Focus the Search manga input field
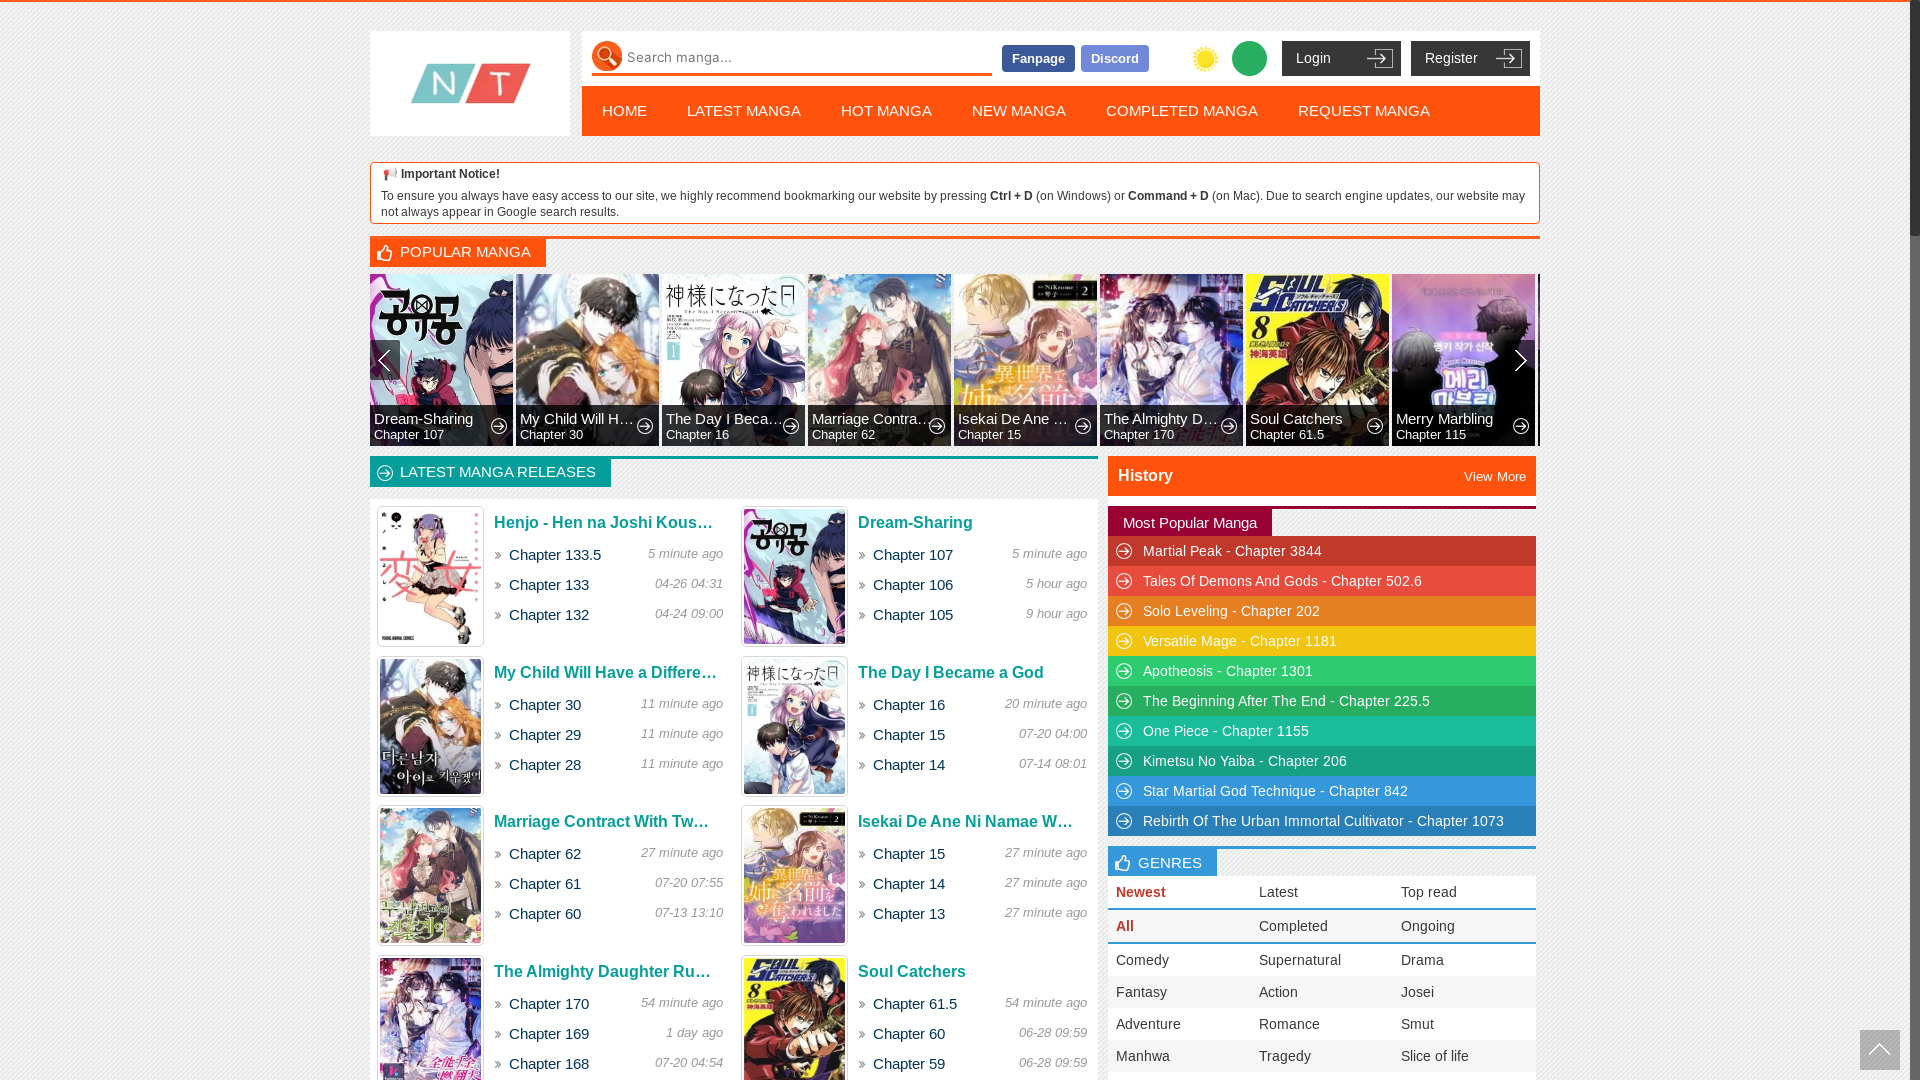 coord(808,58)
